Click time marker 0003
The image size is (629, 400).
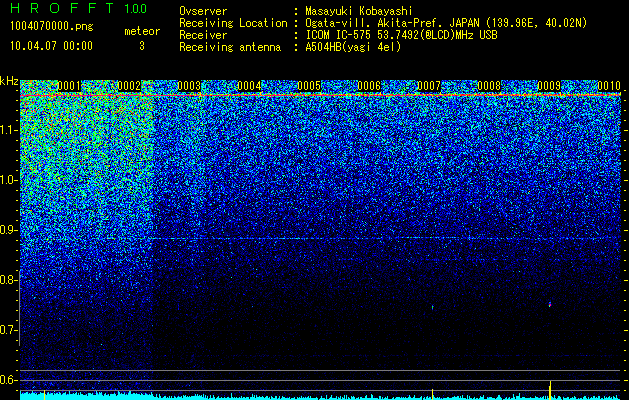pyautogui.click(x=189, y=86)
